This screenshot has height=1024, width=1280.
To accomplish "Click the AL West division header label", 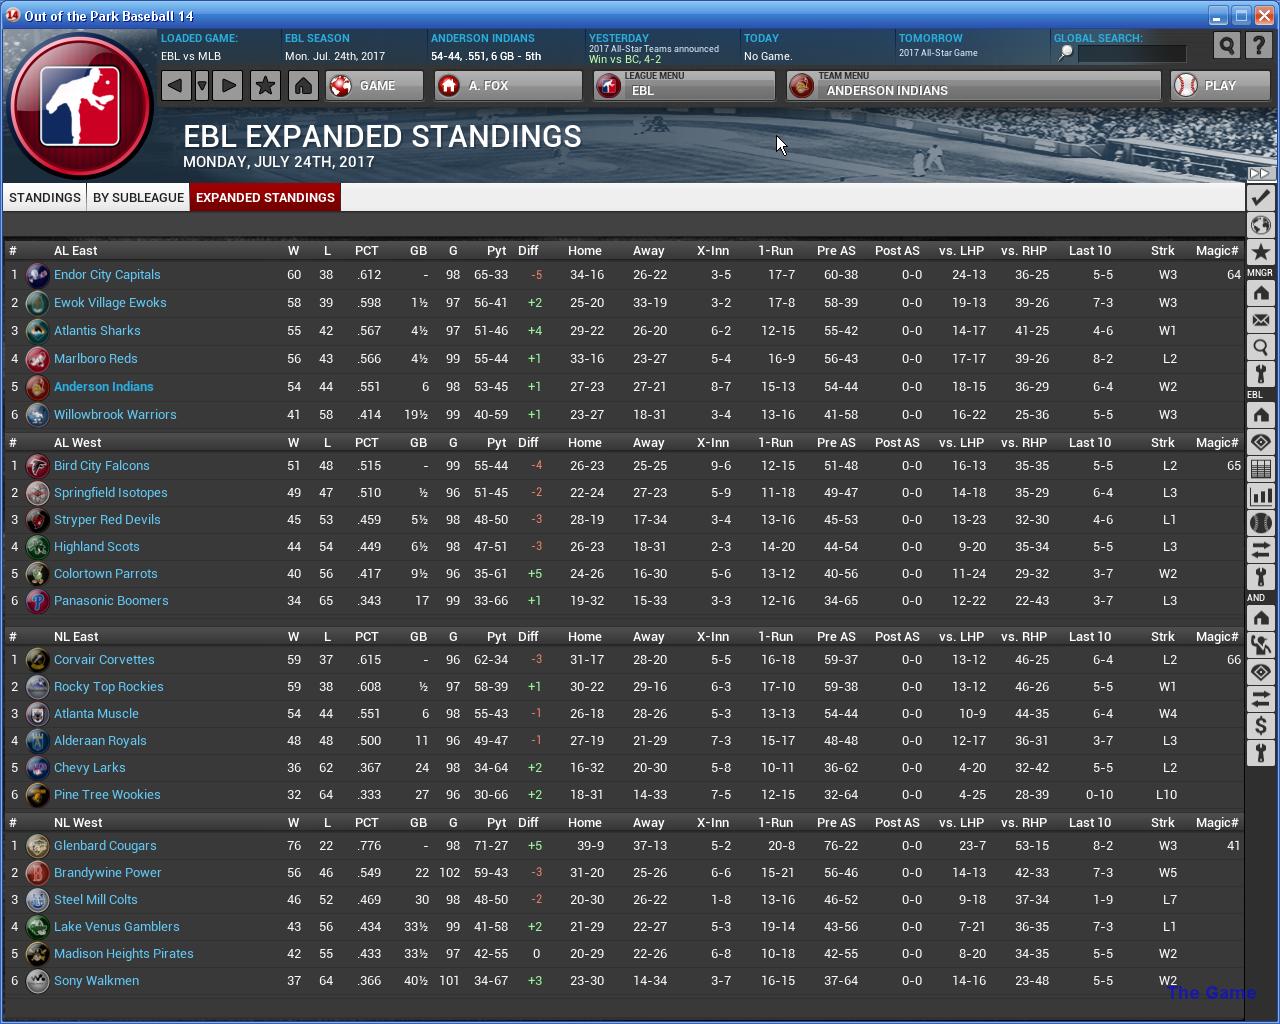I will pyautogui.click(x=78, y=443).
